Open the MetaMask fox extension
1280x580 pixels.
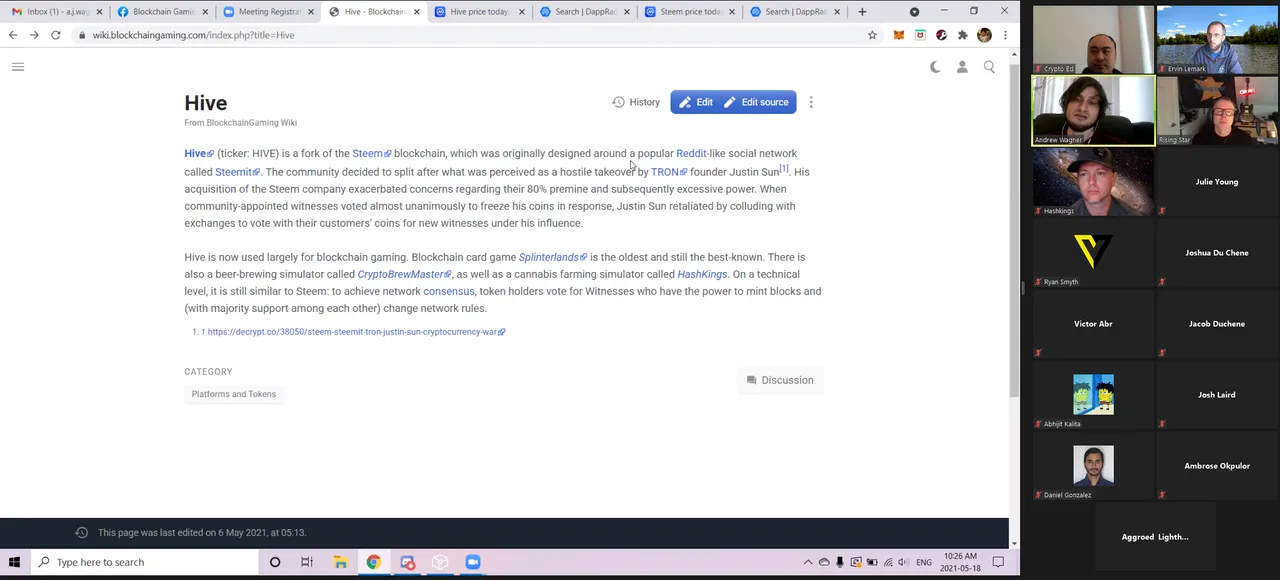tap(898, 35)
